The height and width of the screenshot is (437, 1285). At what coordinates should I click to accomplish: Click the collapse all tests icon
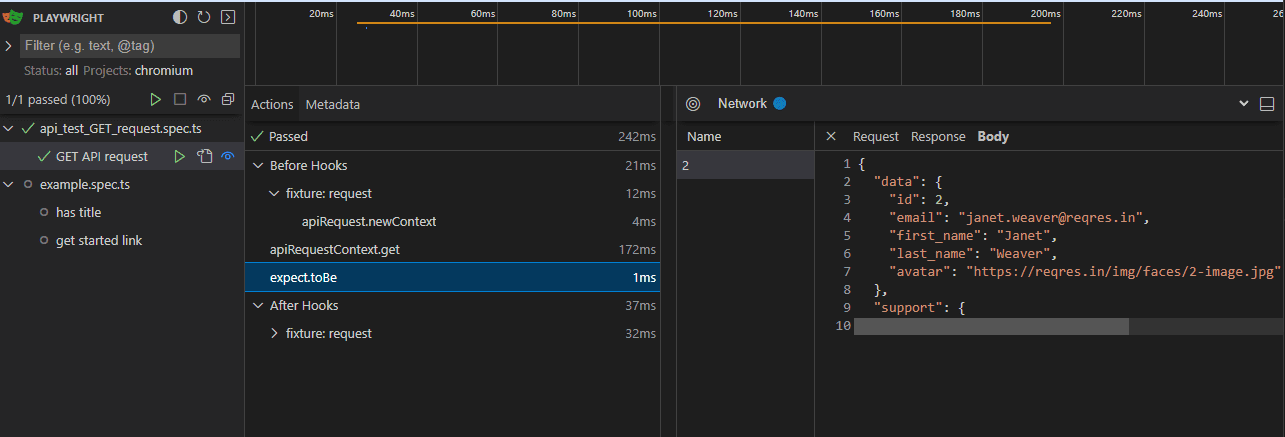point(228,99)
